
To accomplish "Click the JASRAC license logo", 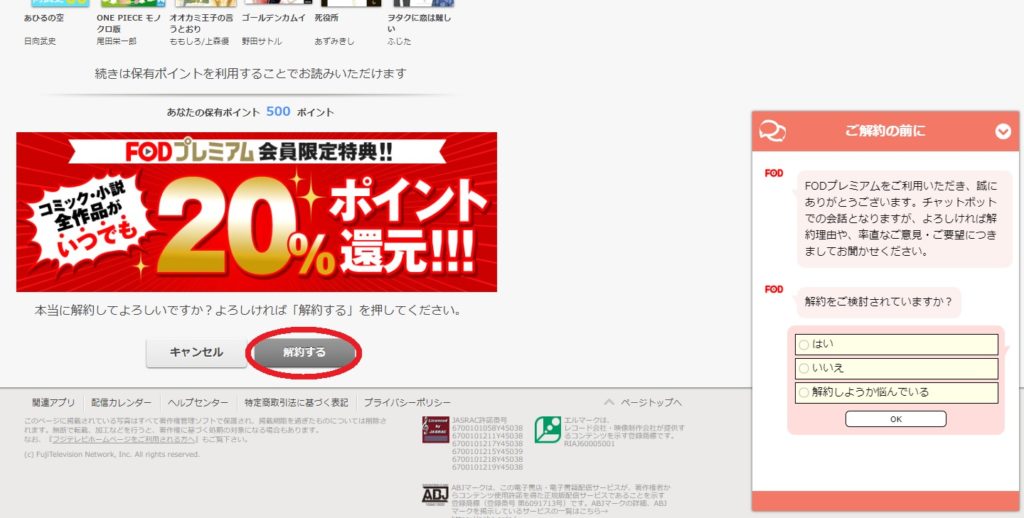I will (x=435, y=429).
